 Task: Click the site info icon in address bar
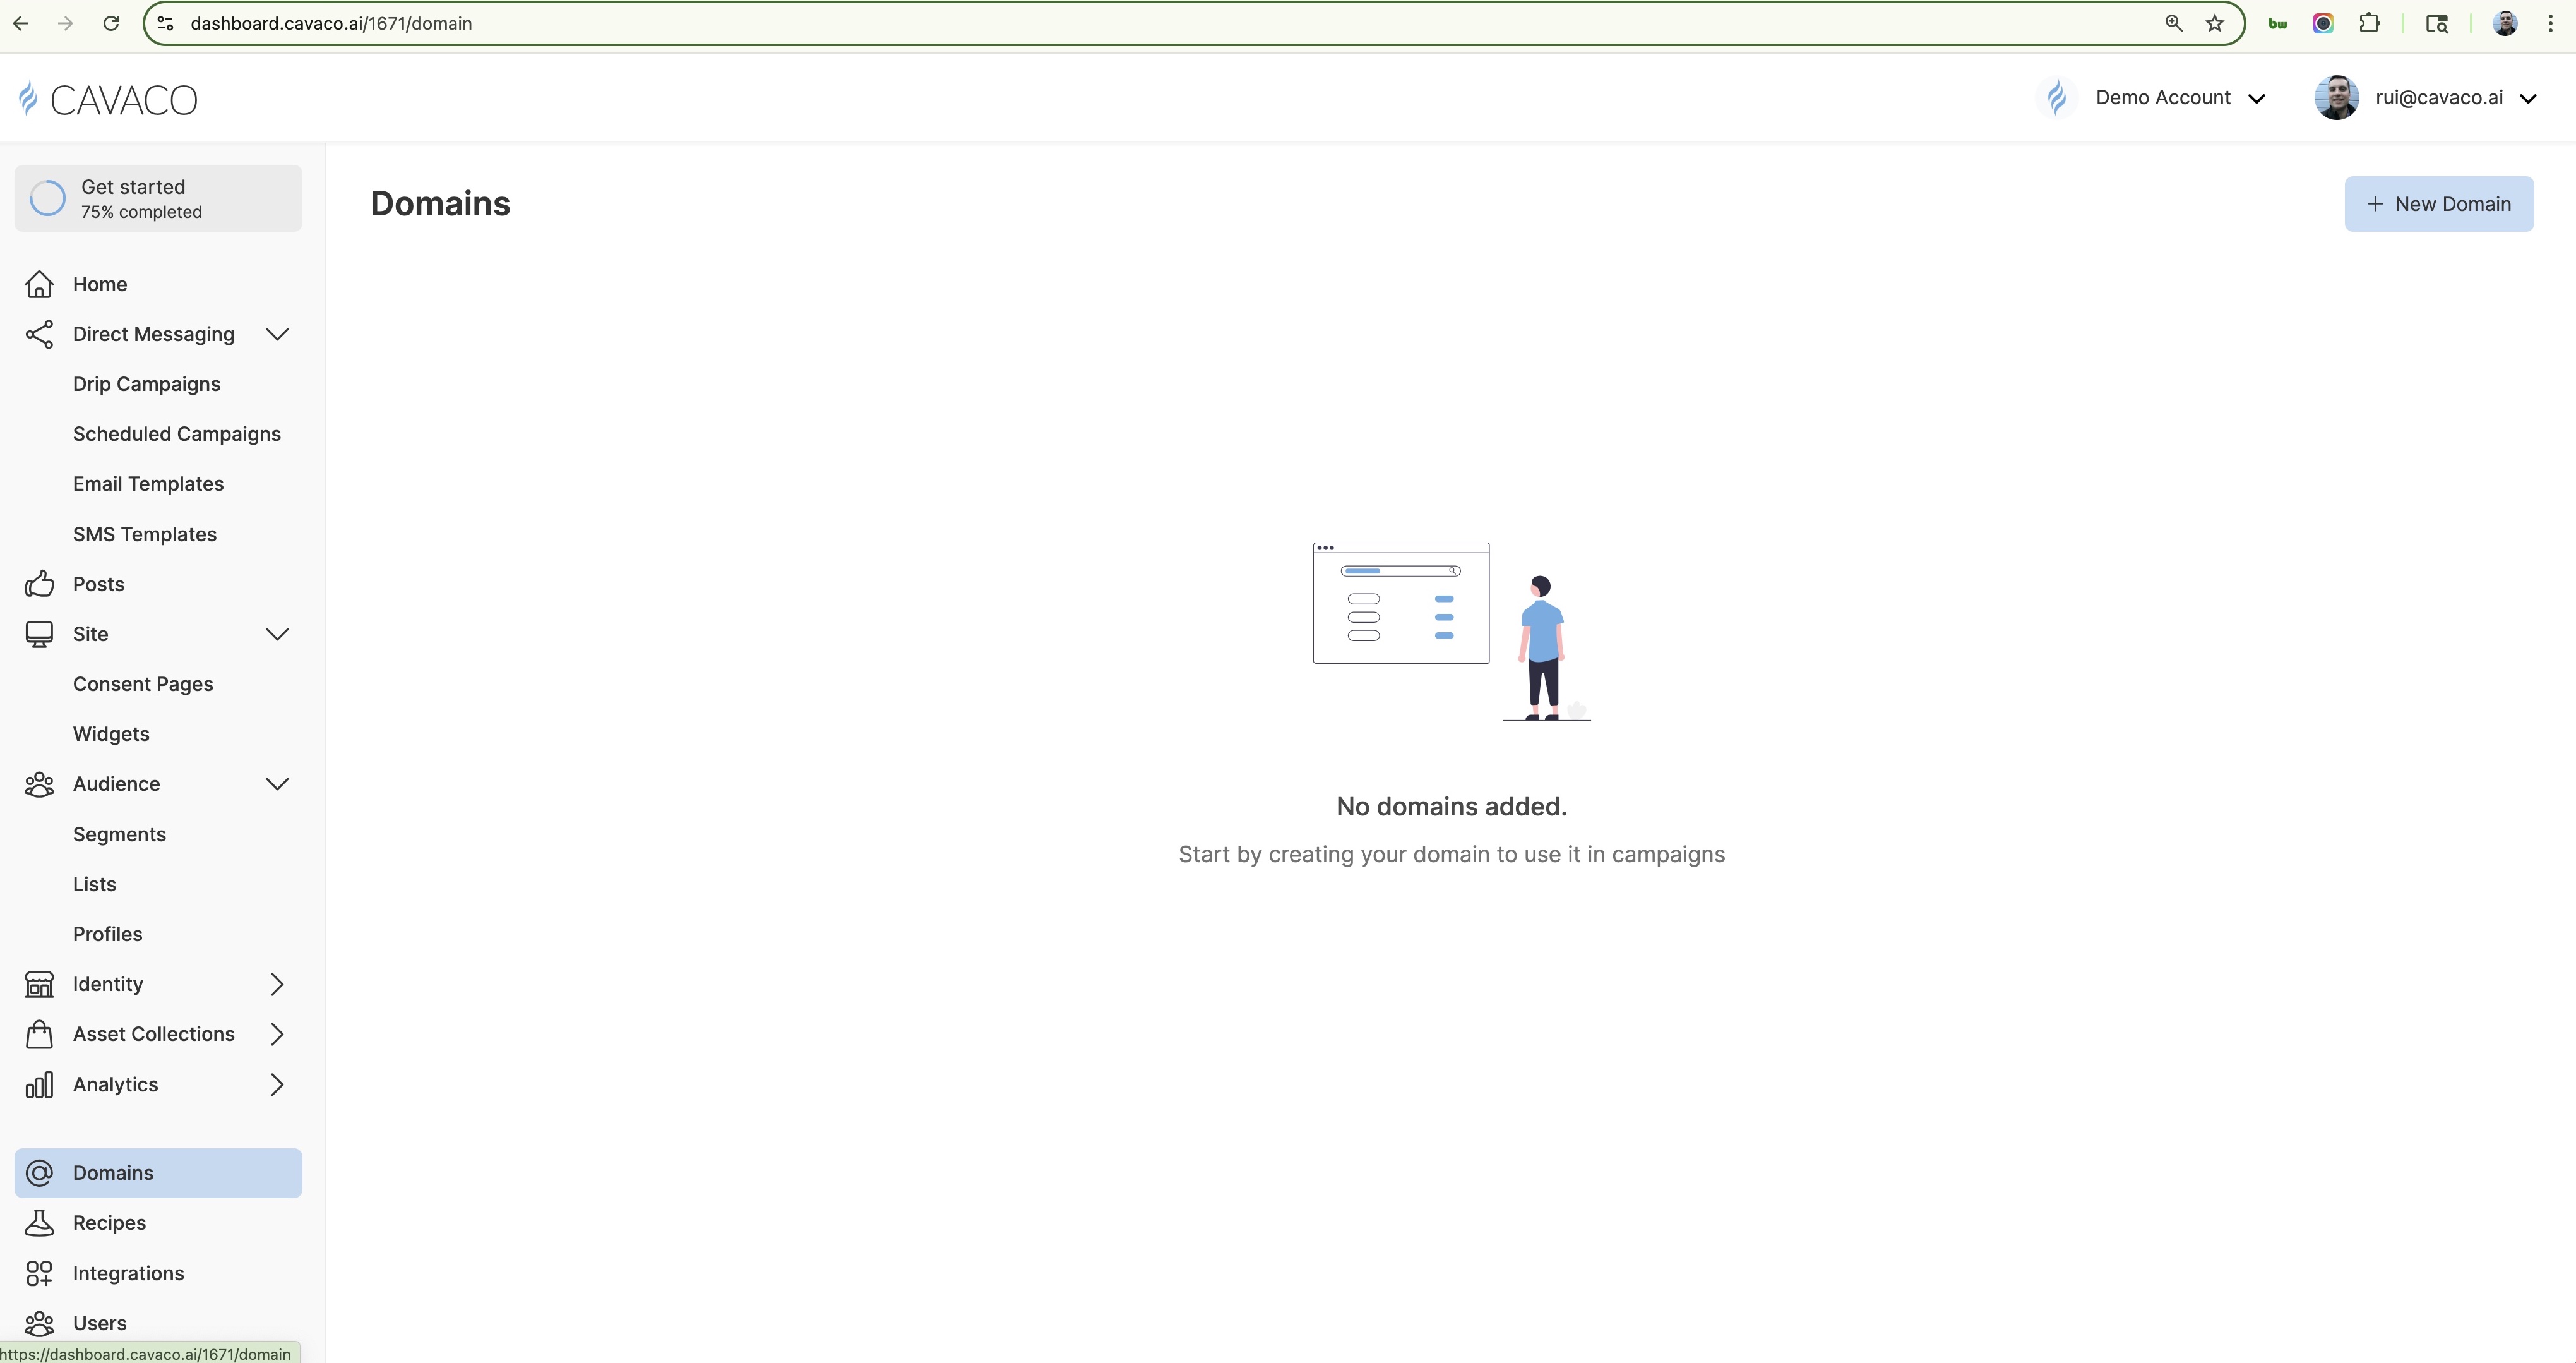166,23
